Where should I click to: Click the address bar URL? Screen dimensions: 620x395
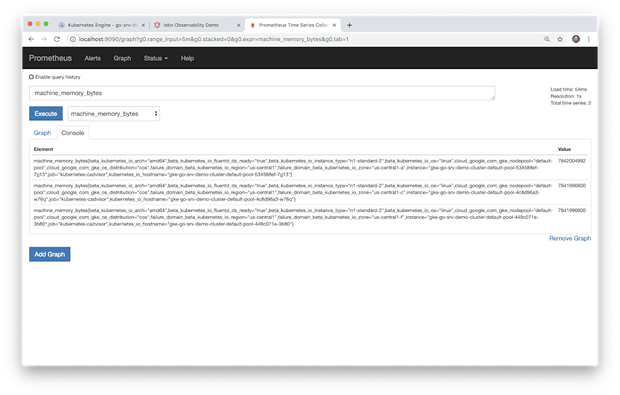(214, 39)
